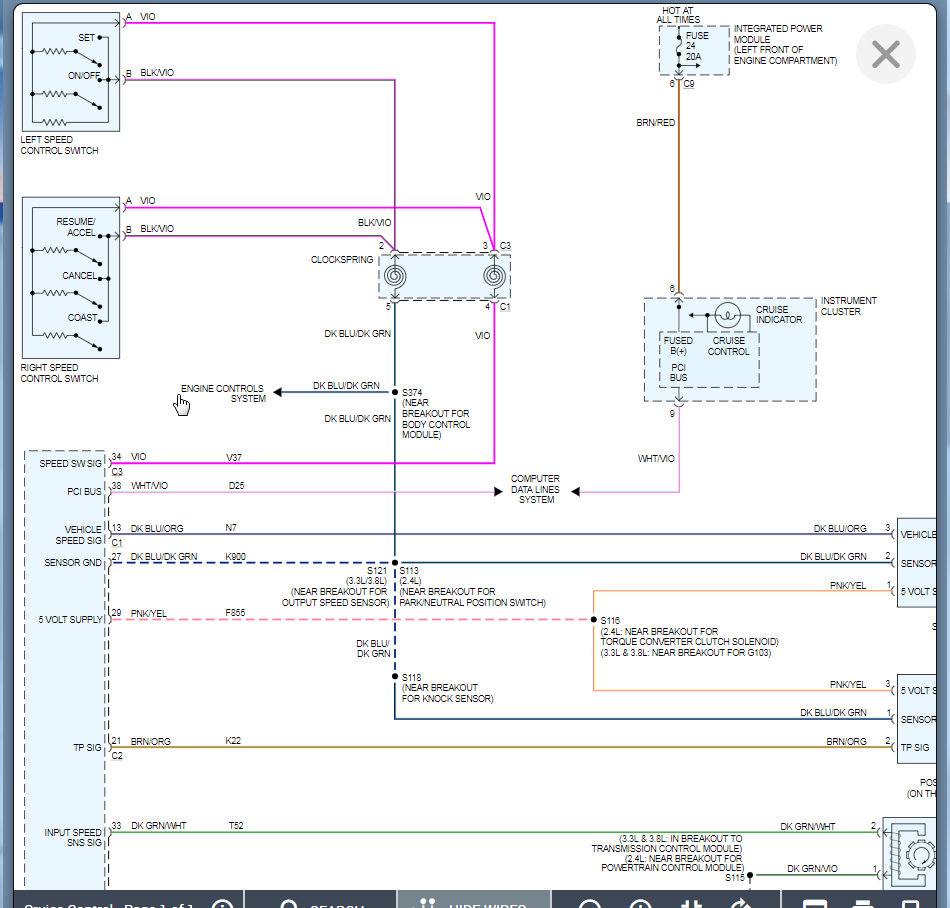
Task: Open the diagram info icon
Action: click(x=222, y=904)
